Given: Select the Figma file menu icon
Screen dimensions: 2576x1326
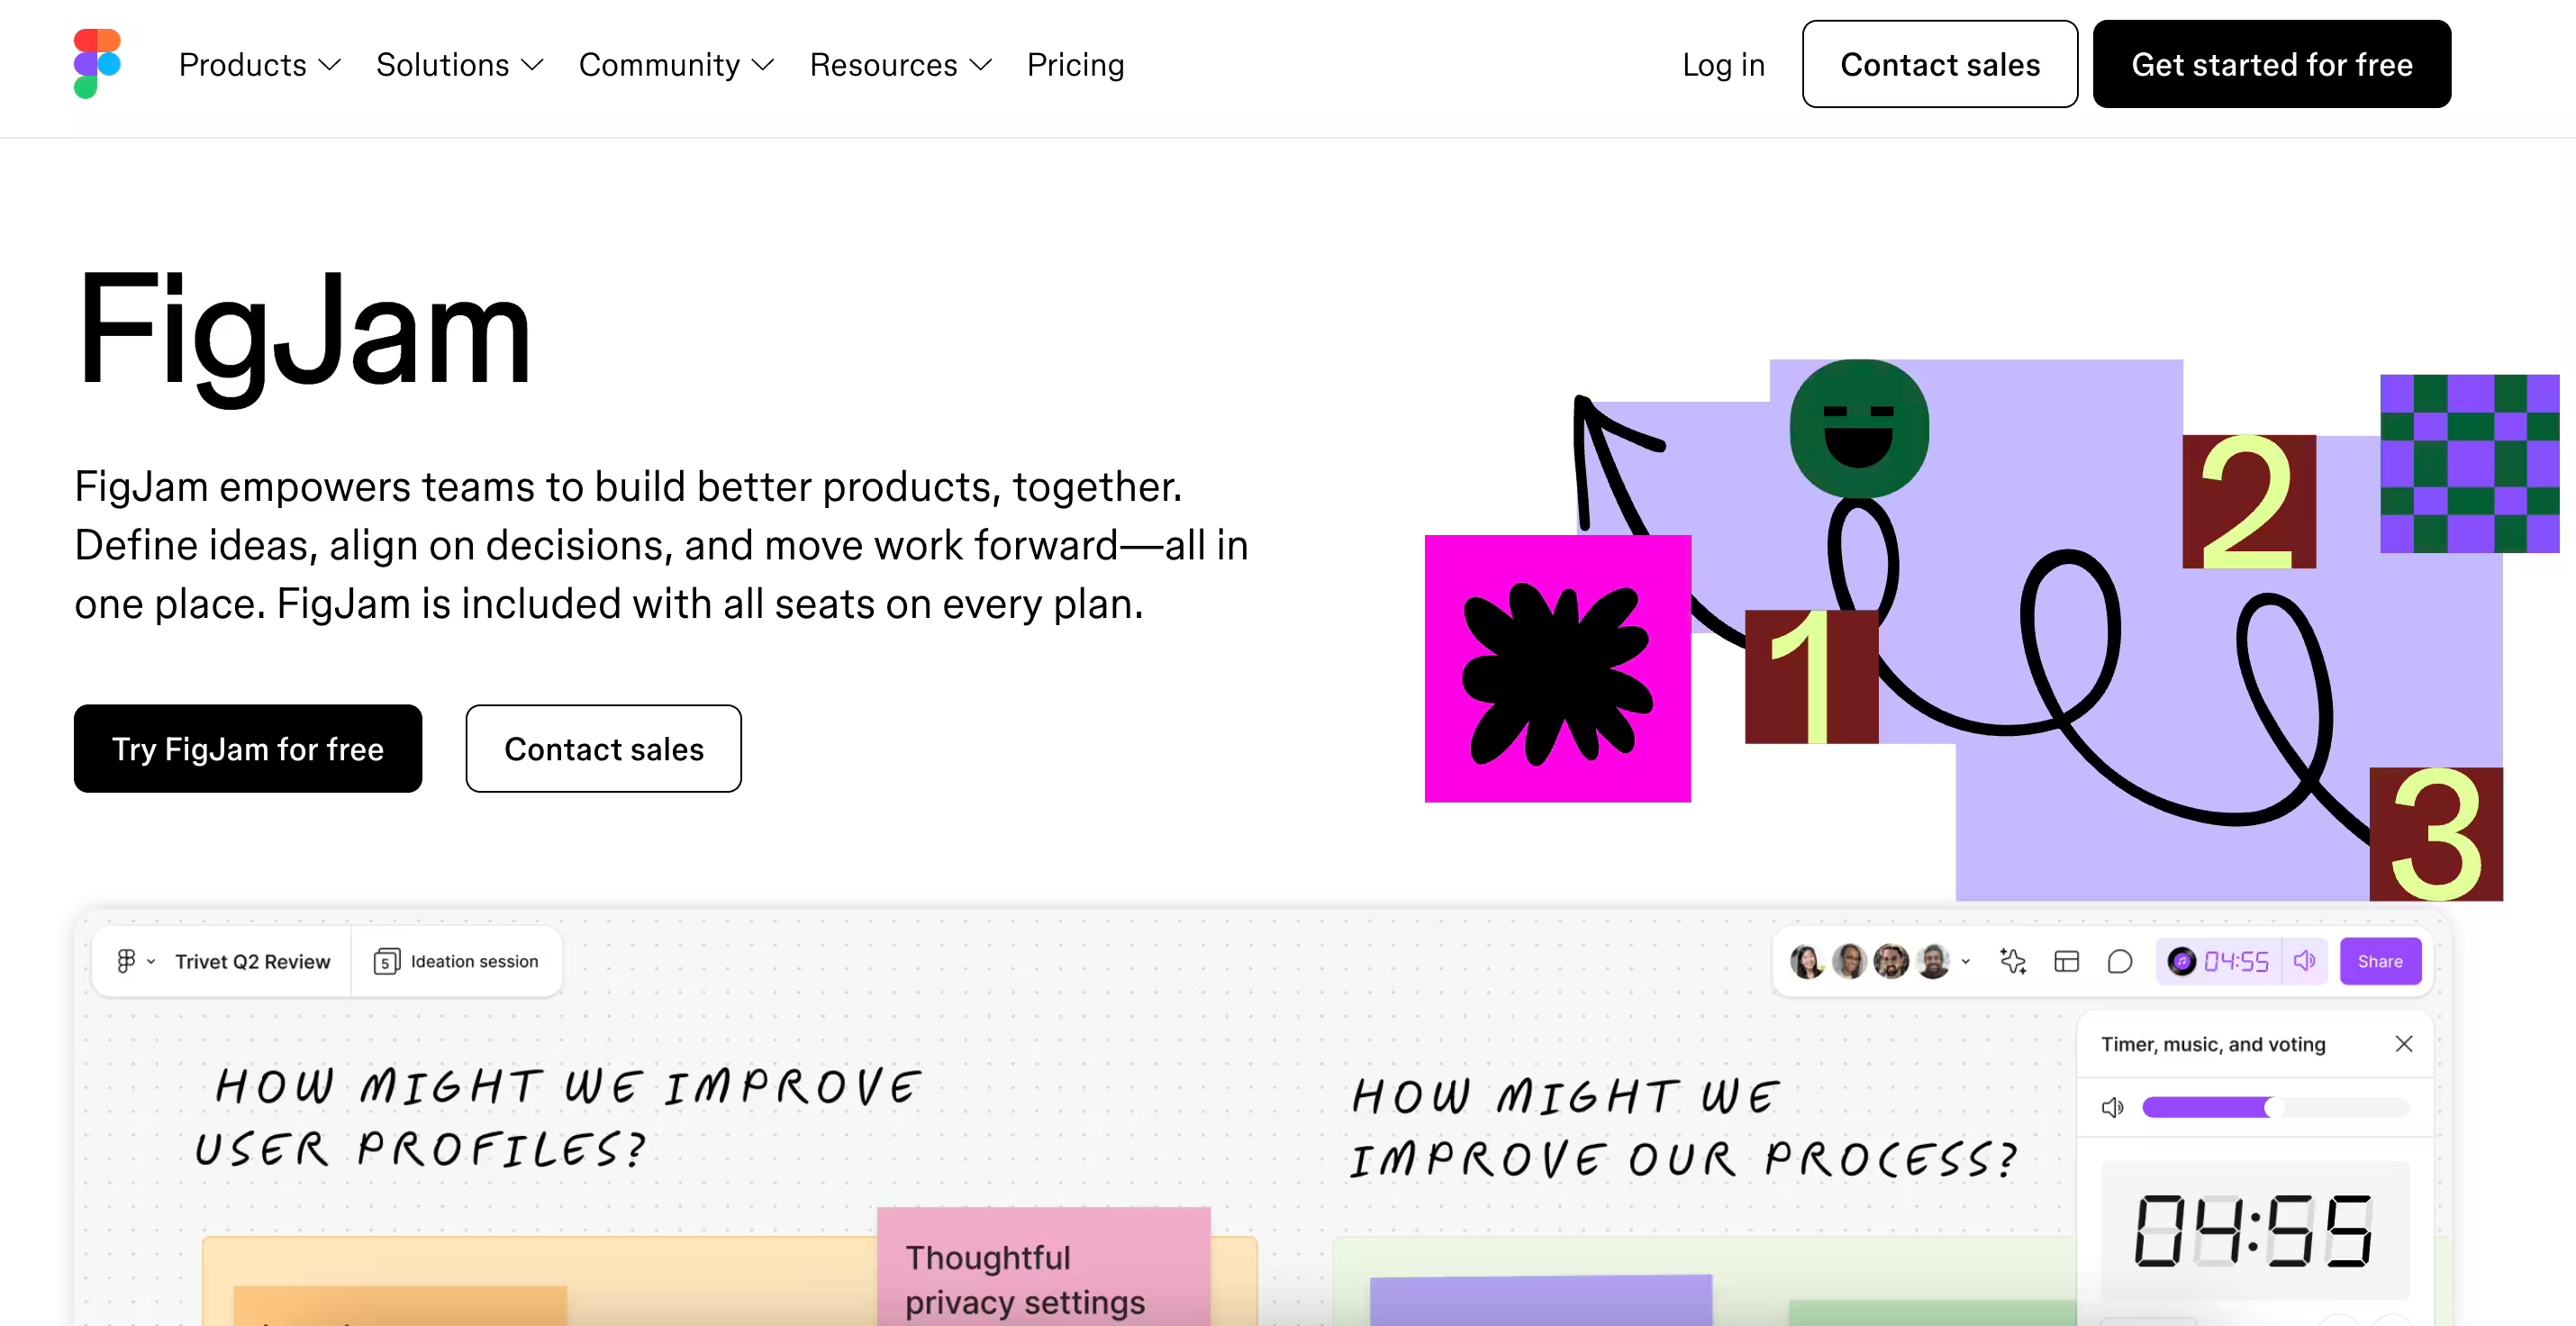Looking at the screenshot, I should (x=126, y=961).
